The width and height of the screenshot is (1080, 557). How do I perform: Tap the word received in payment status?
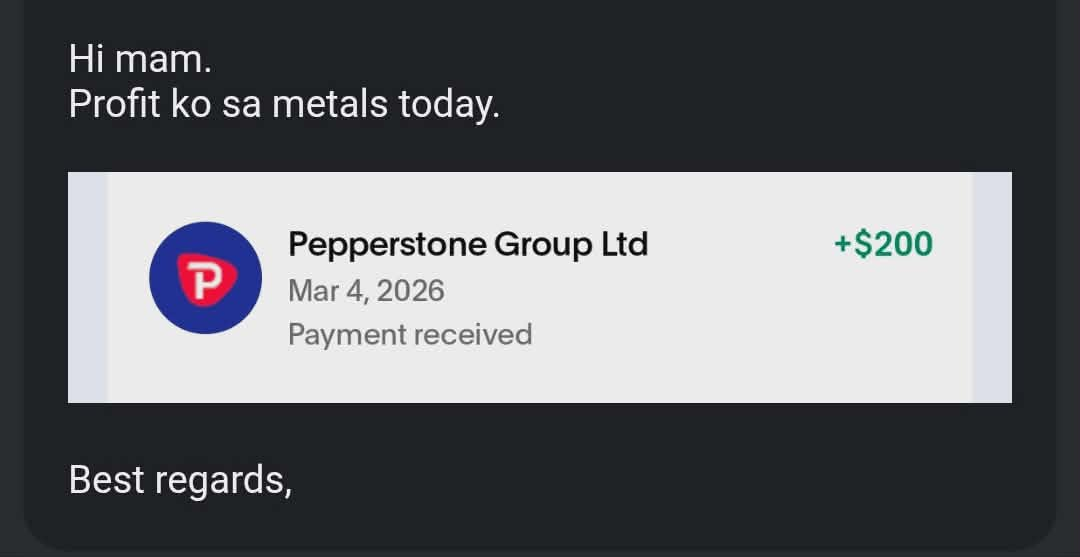tap(472, 334)
